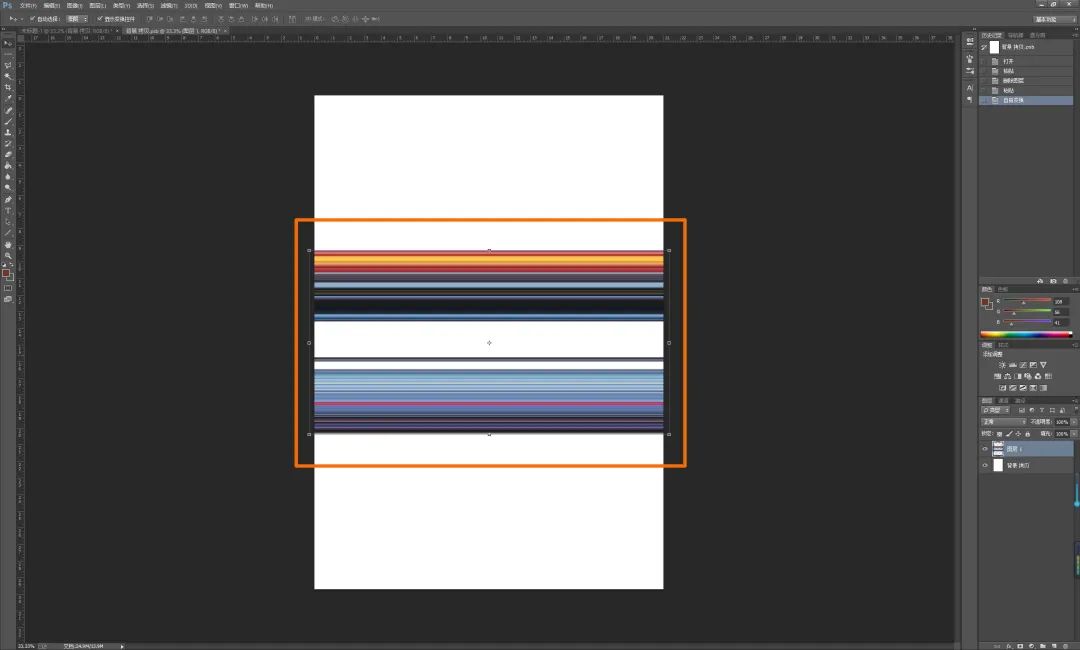Add layer mask icon in Layers panel
Image resolution: width=1080 pixels, height=650 pixels.
point(1020,646)
